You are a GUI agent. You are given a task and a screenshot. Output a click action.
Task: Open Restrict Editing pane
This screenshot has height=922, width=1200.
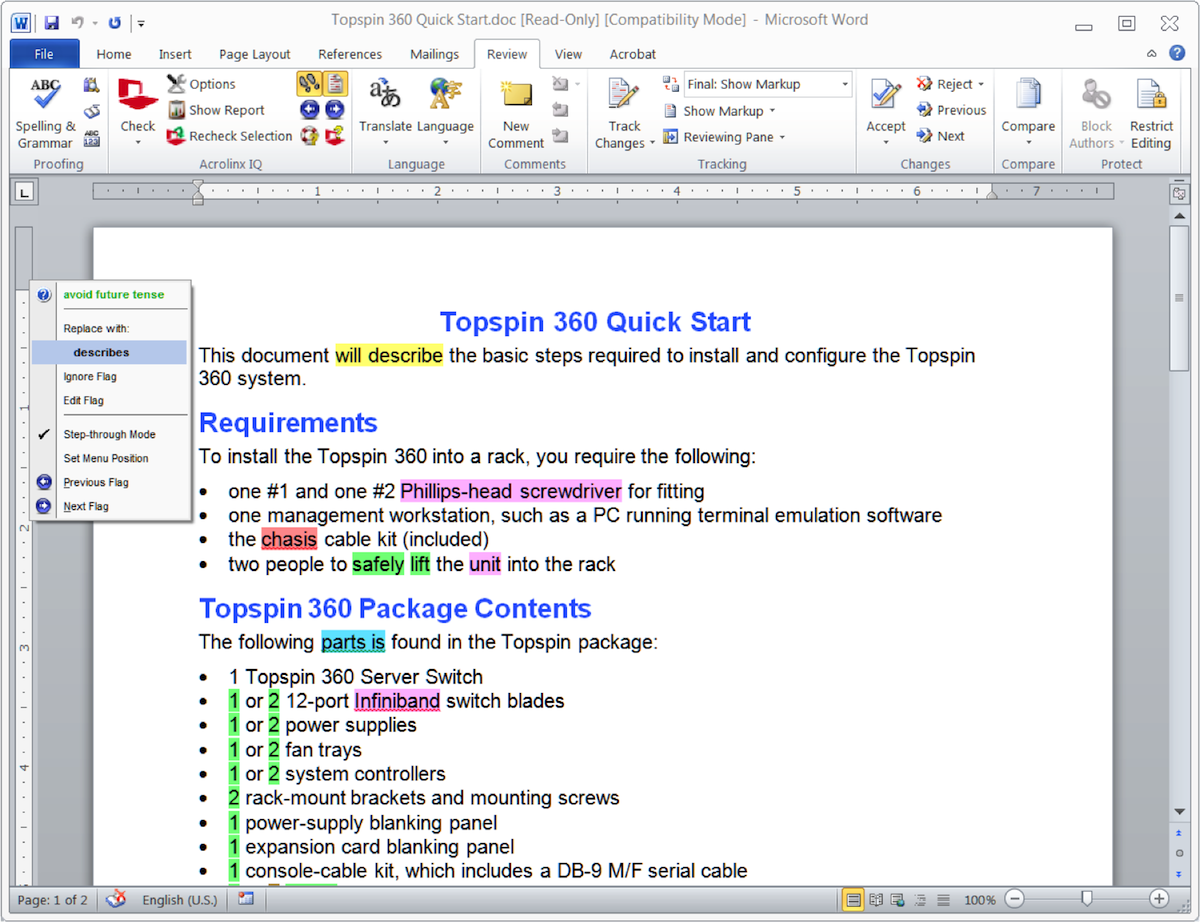coord(1151,113)
